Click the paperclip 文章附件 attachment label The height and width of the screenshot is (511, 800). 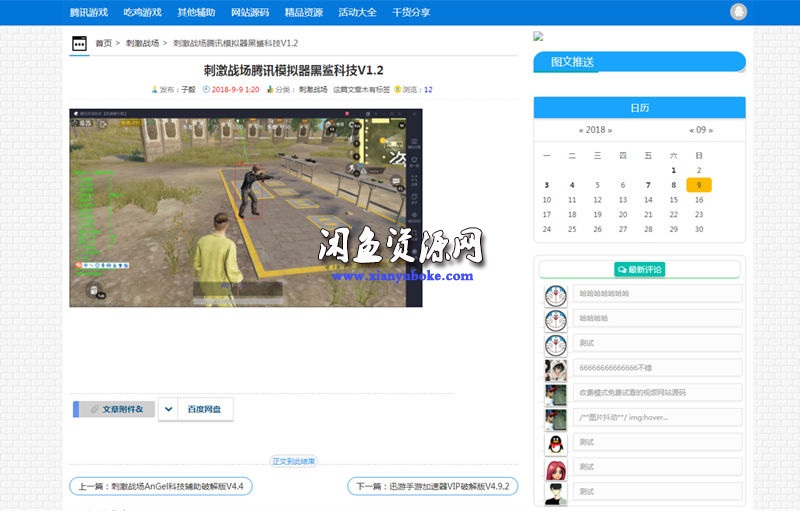click(114, 409)
